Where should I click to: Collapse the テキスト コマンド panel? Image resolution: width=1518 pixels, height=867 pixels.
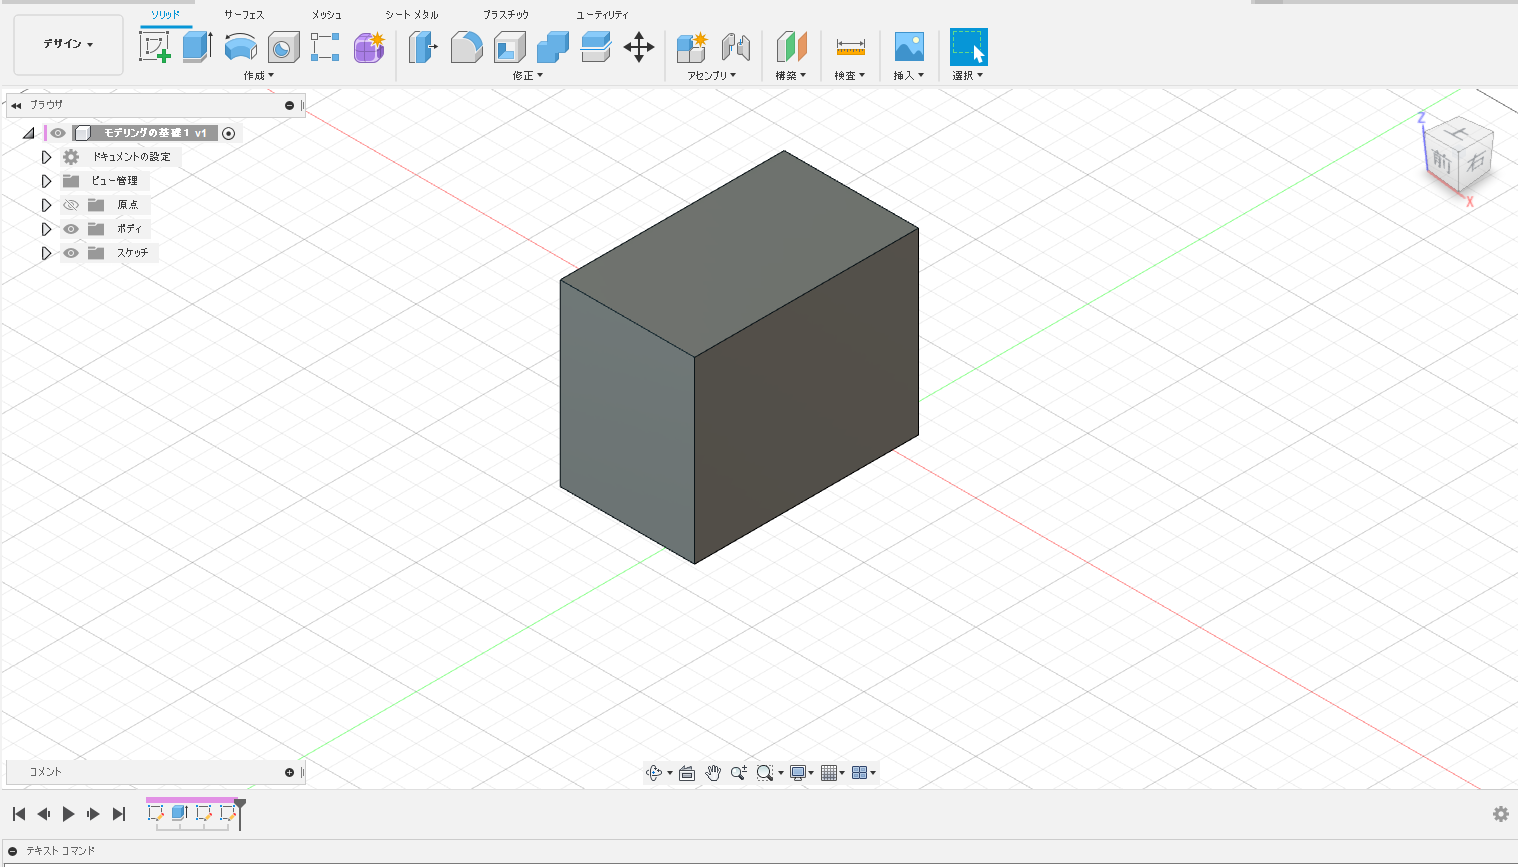point(13,851)
